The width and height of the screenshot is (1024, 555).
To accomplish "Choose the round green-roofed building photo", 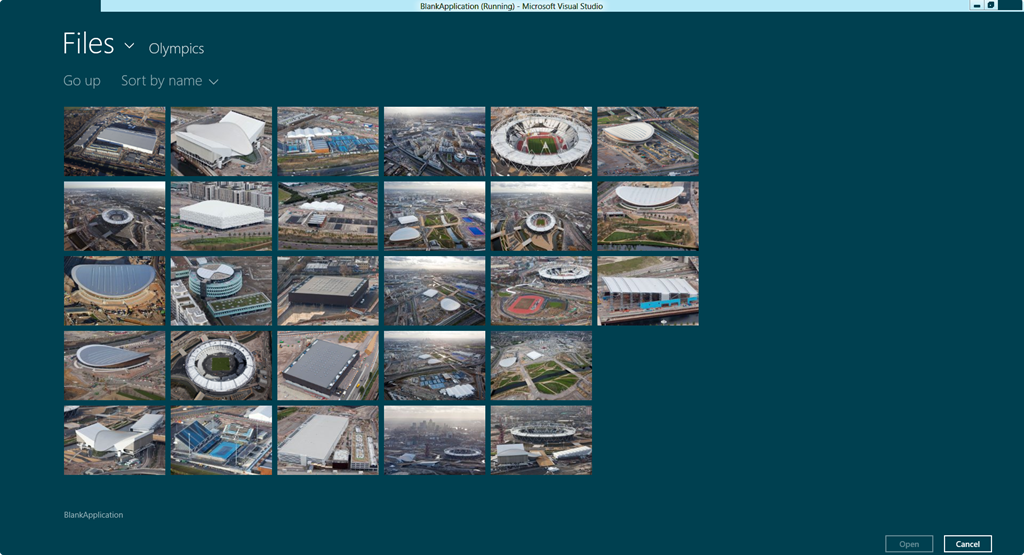I will [x=221, y=291].
